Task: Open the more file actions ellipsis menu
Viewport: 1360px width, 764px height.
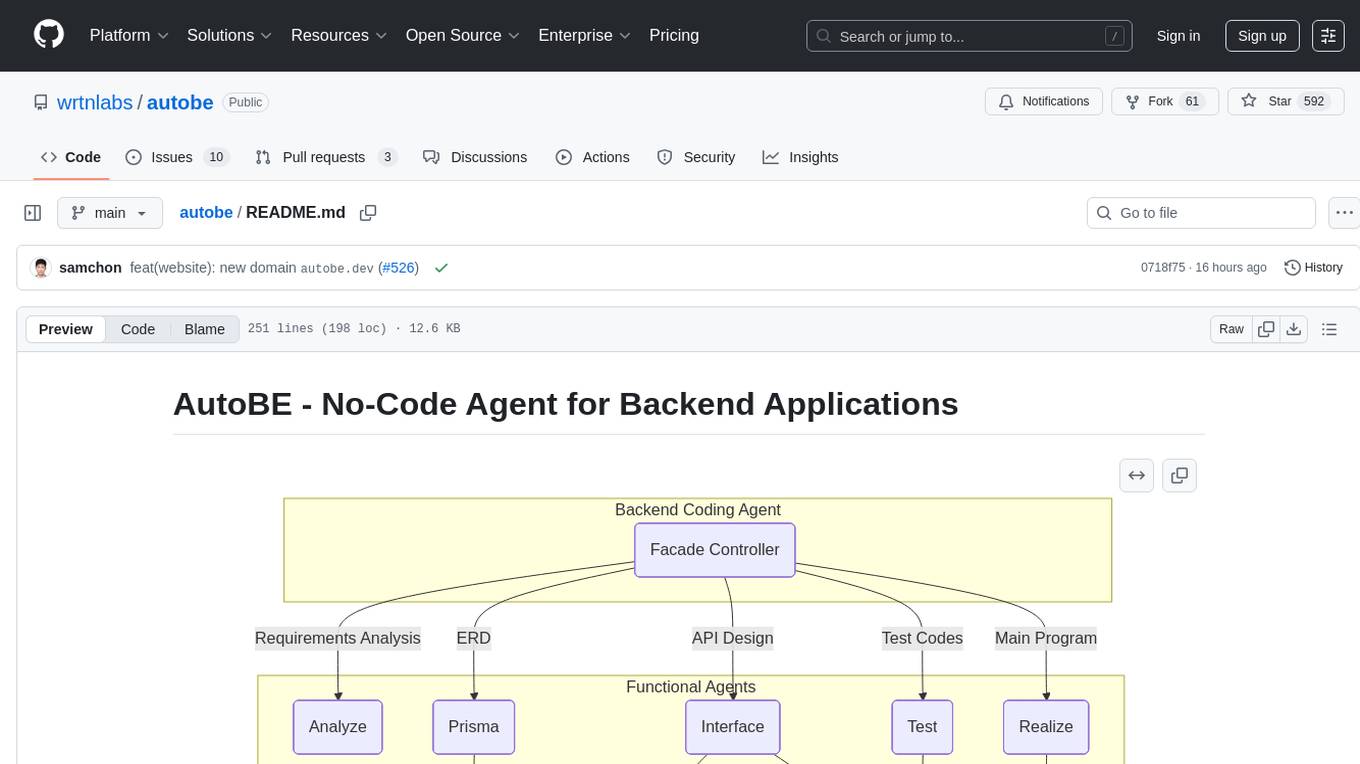Action: coord(1344,213)
